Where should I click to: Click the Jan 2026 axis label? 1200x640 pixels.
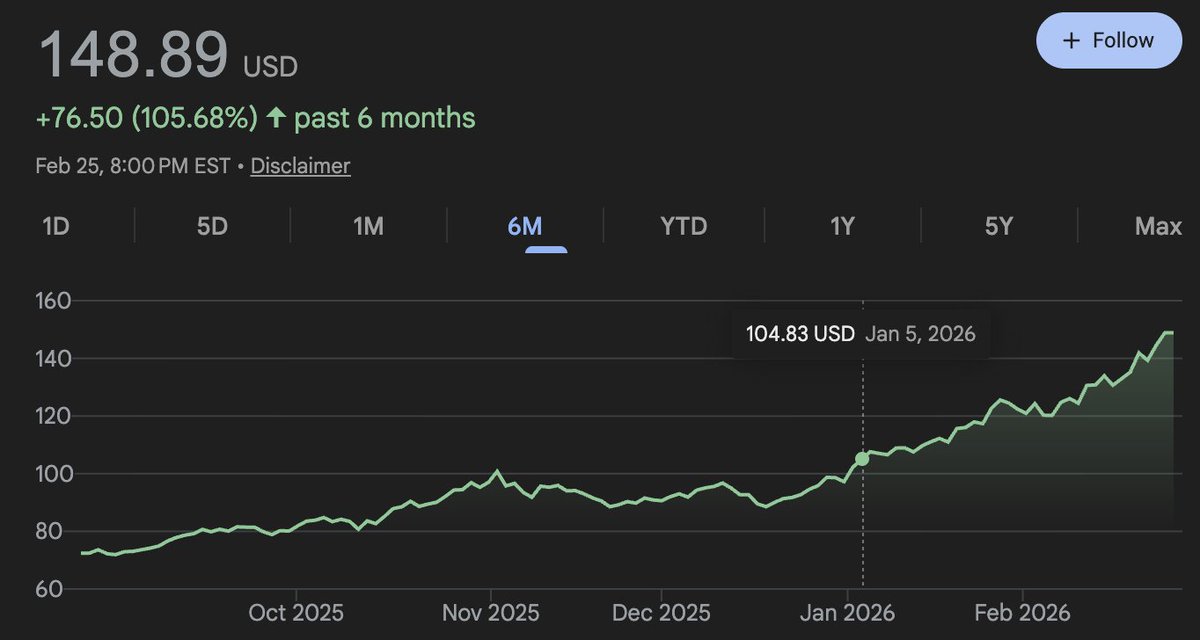pos(848,612)
